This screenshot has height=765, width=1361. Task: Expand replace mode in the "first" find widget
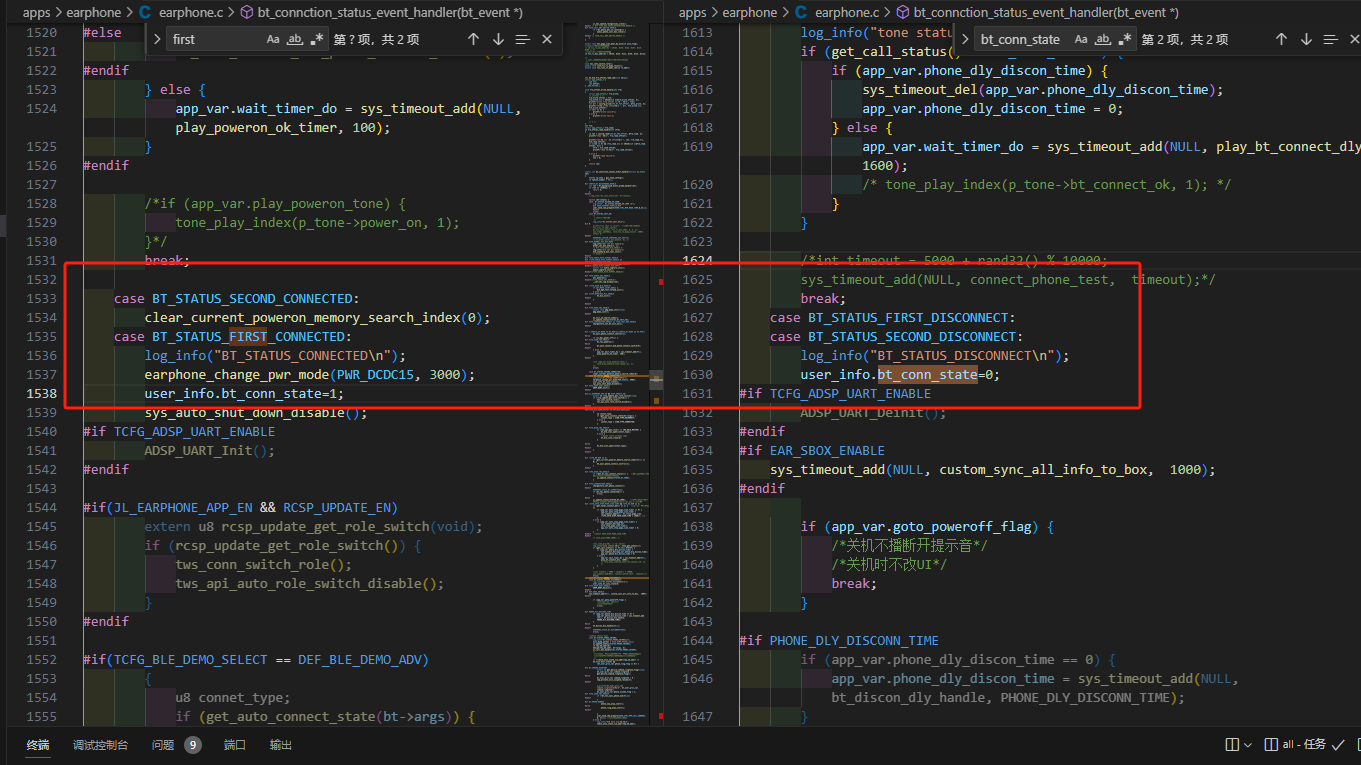pyautogui.click(x=156, y=39)
